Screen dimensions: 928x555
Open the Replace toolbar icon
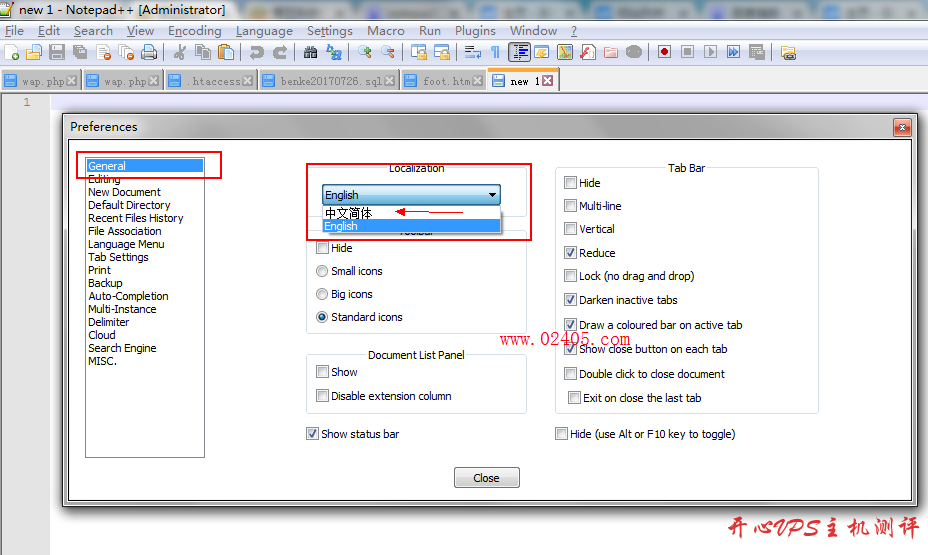tap(334, 53)
